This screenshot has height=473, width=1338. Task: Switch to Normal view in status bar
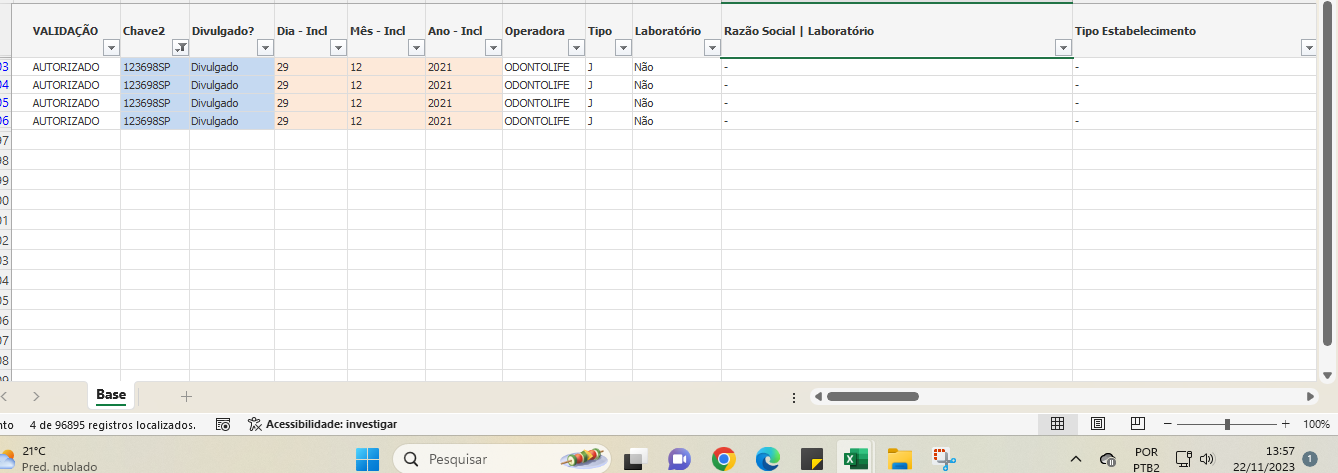[x=1057, y=424]
